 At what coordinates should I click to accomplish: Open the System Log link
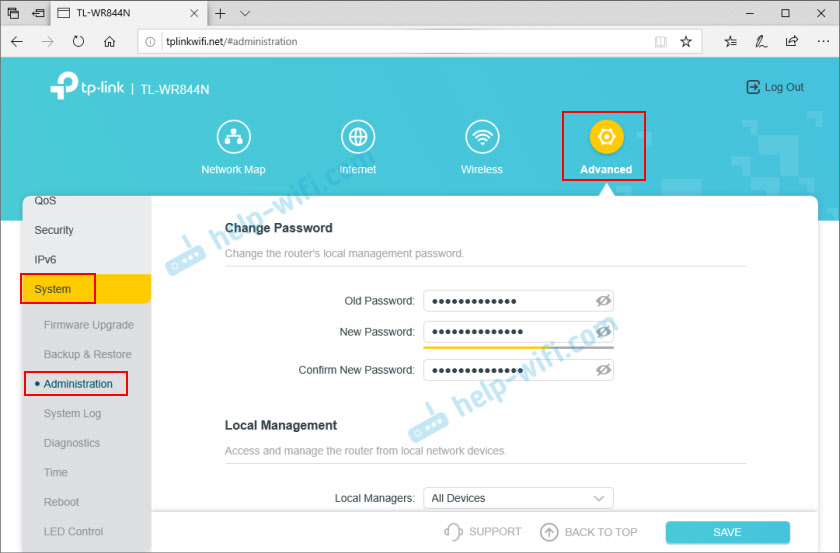[73, 413]
